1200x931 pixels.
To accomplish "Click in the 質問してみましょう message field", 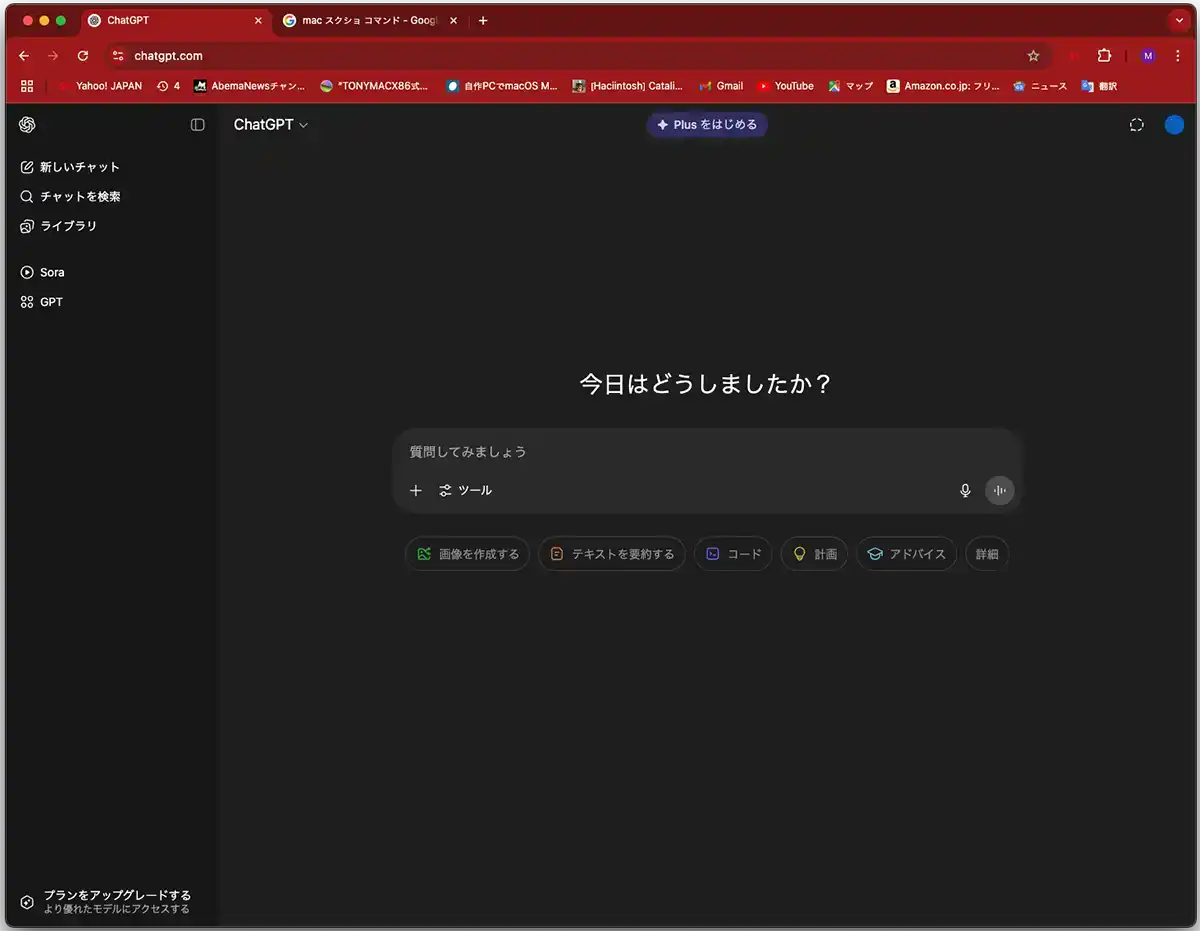I will click(707, 452).
